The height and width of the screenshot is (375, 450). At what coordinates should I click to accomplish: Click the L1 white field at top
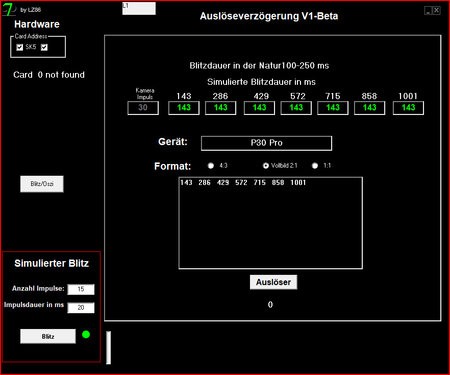(x=139, y=8)
